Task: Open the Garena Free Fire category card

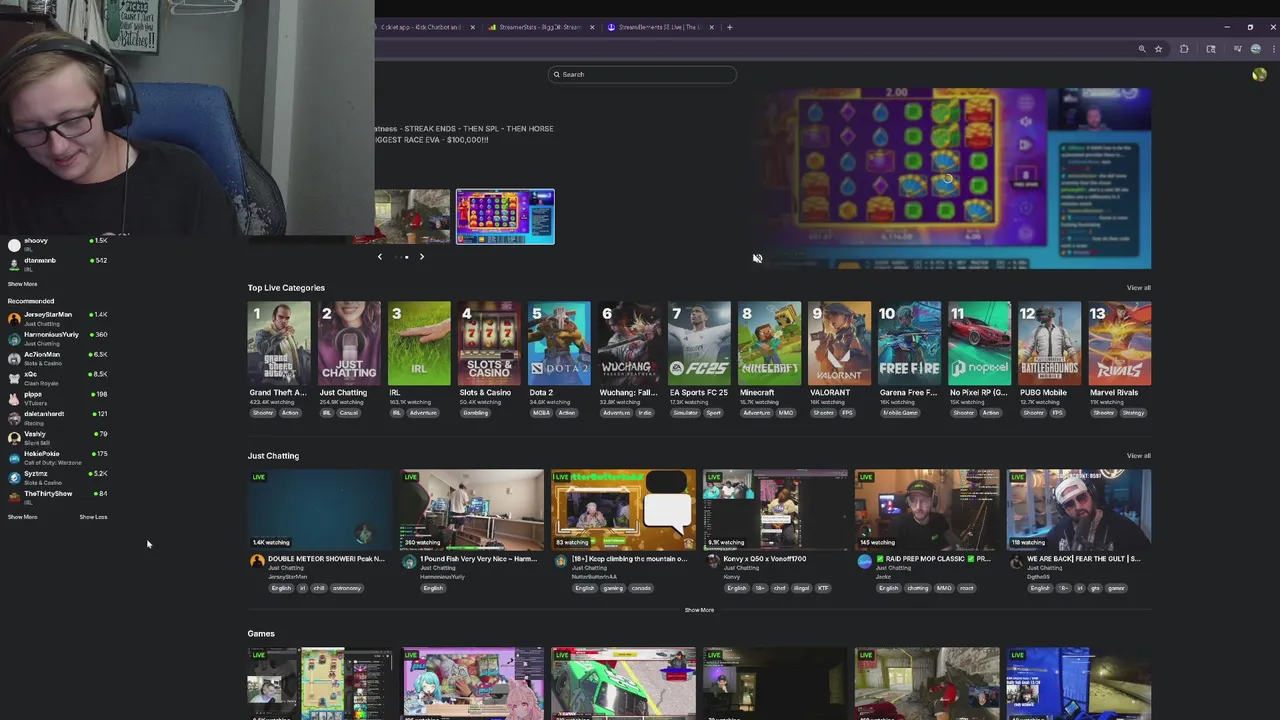Action: [x=909, y=344]
